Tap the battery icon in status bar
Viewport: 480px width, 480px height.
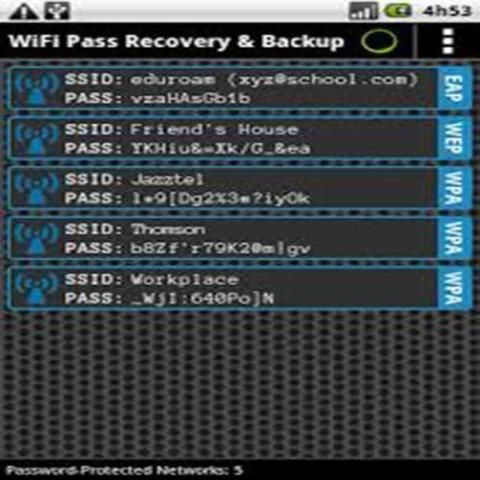click(398, 11)
